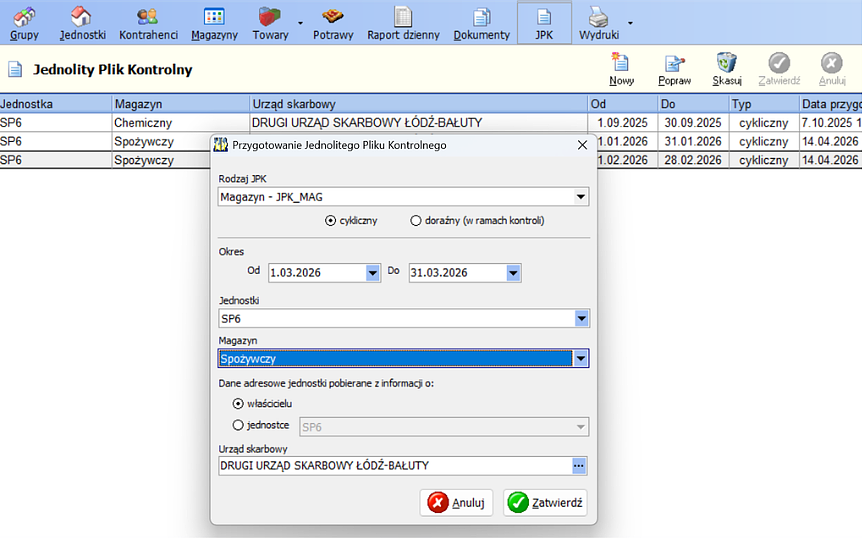Select the cykliczny radio option
The image size is (864, 540).
click(331, 221)
